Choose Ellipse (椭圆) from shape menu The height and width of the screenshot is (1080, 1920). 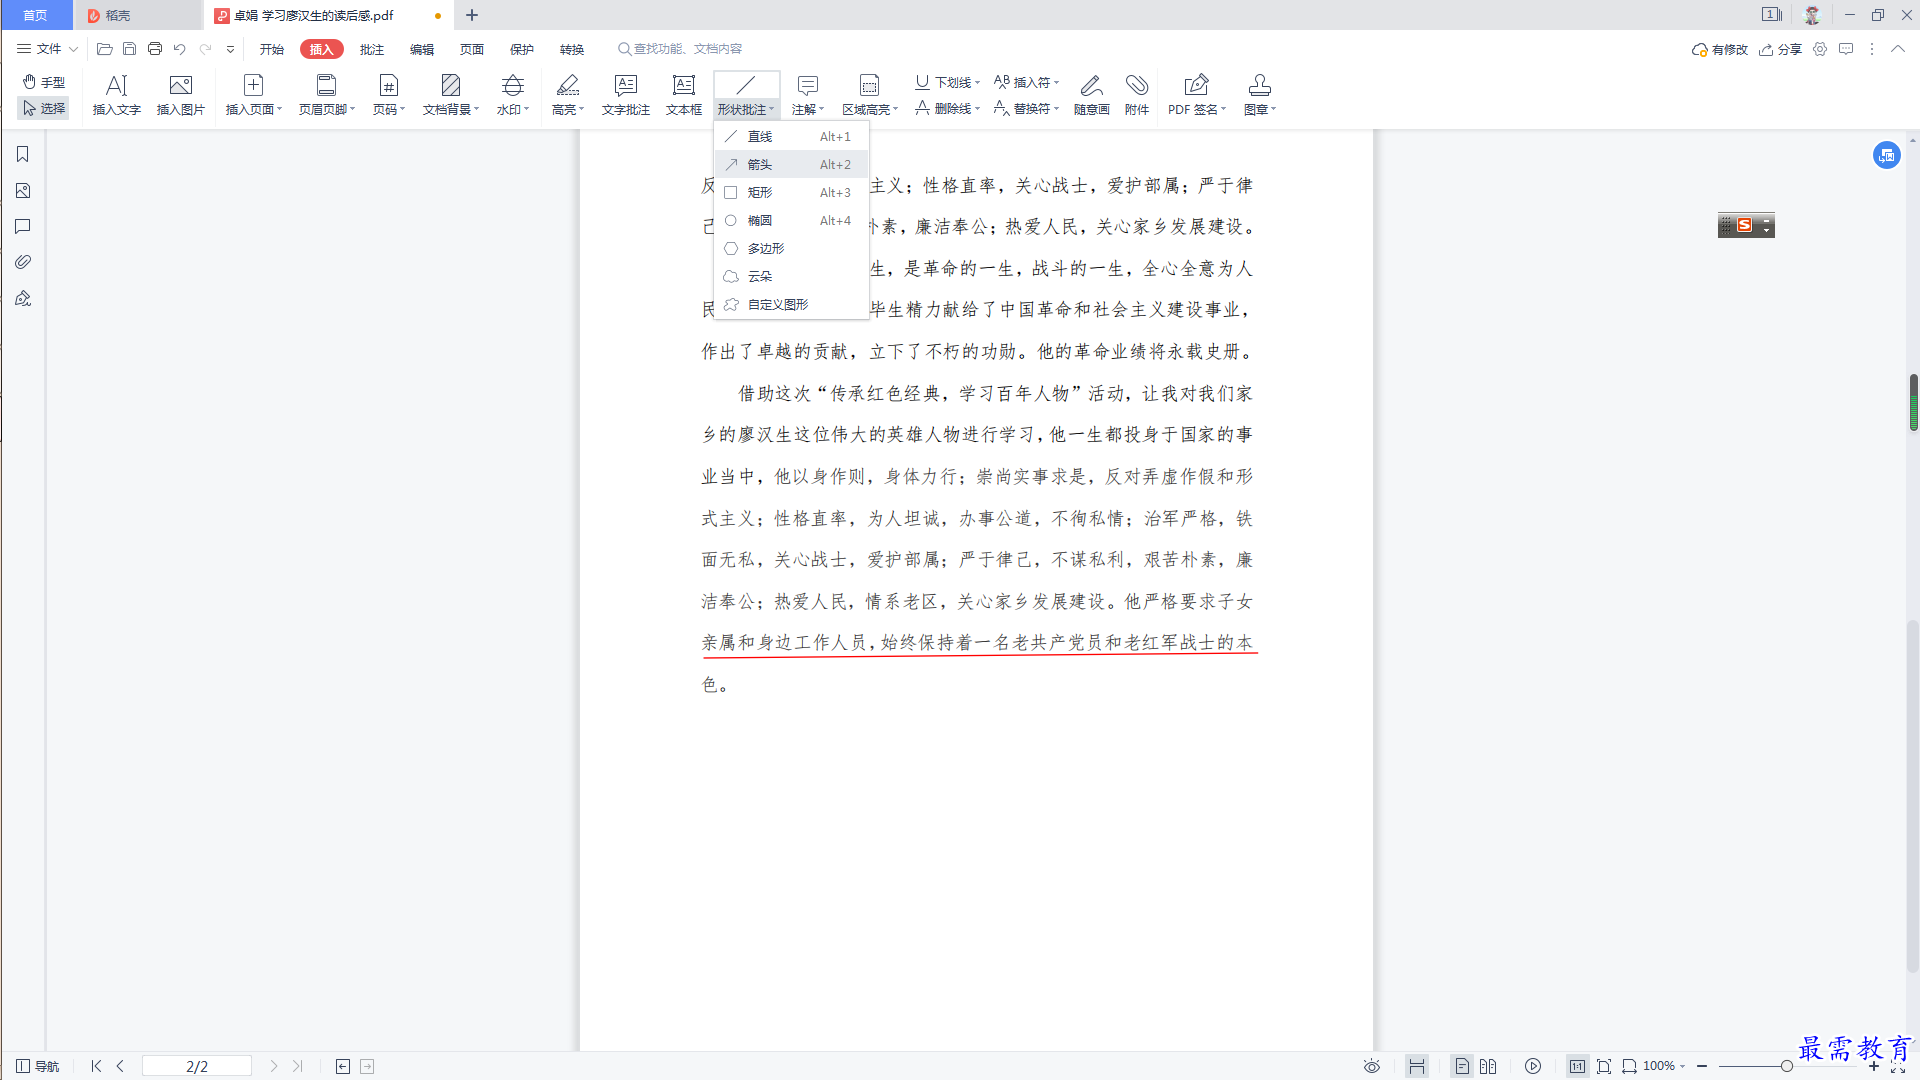pos(791,220)
